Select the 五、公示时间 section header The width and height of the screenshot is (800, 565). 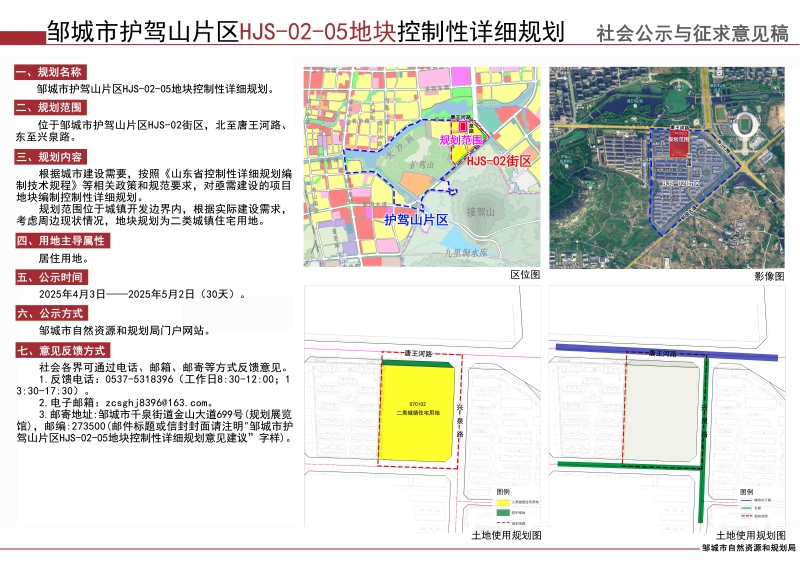[51, 277]
